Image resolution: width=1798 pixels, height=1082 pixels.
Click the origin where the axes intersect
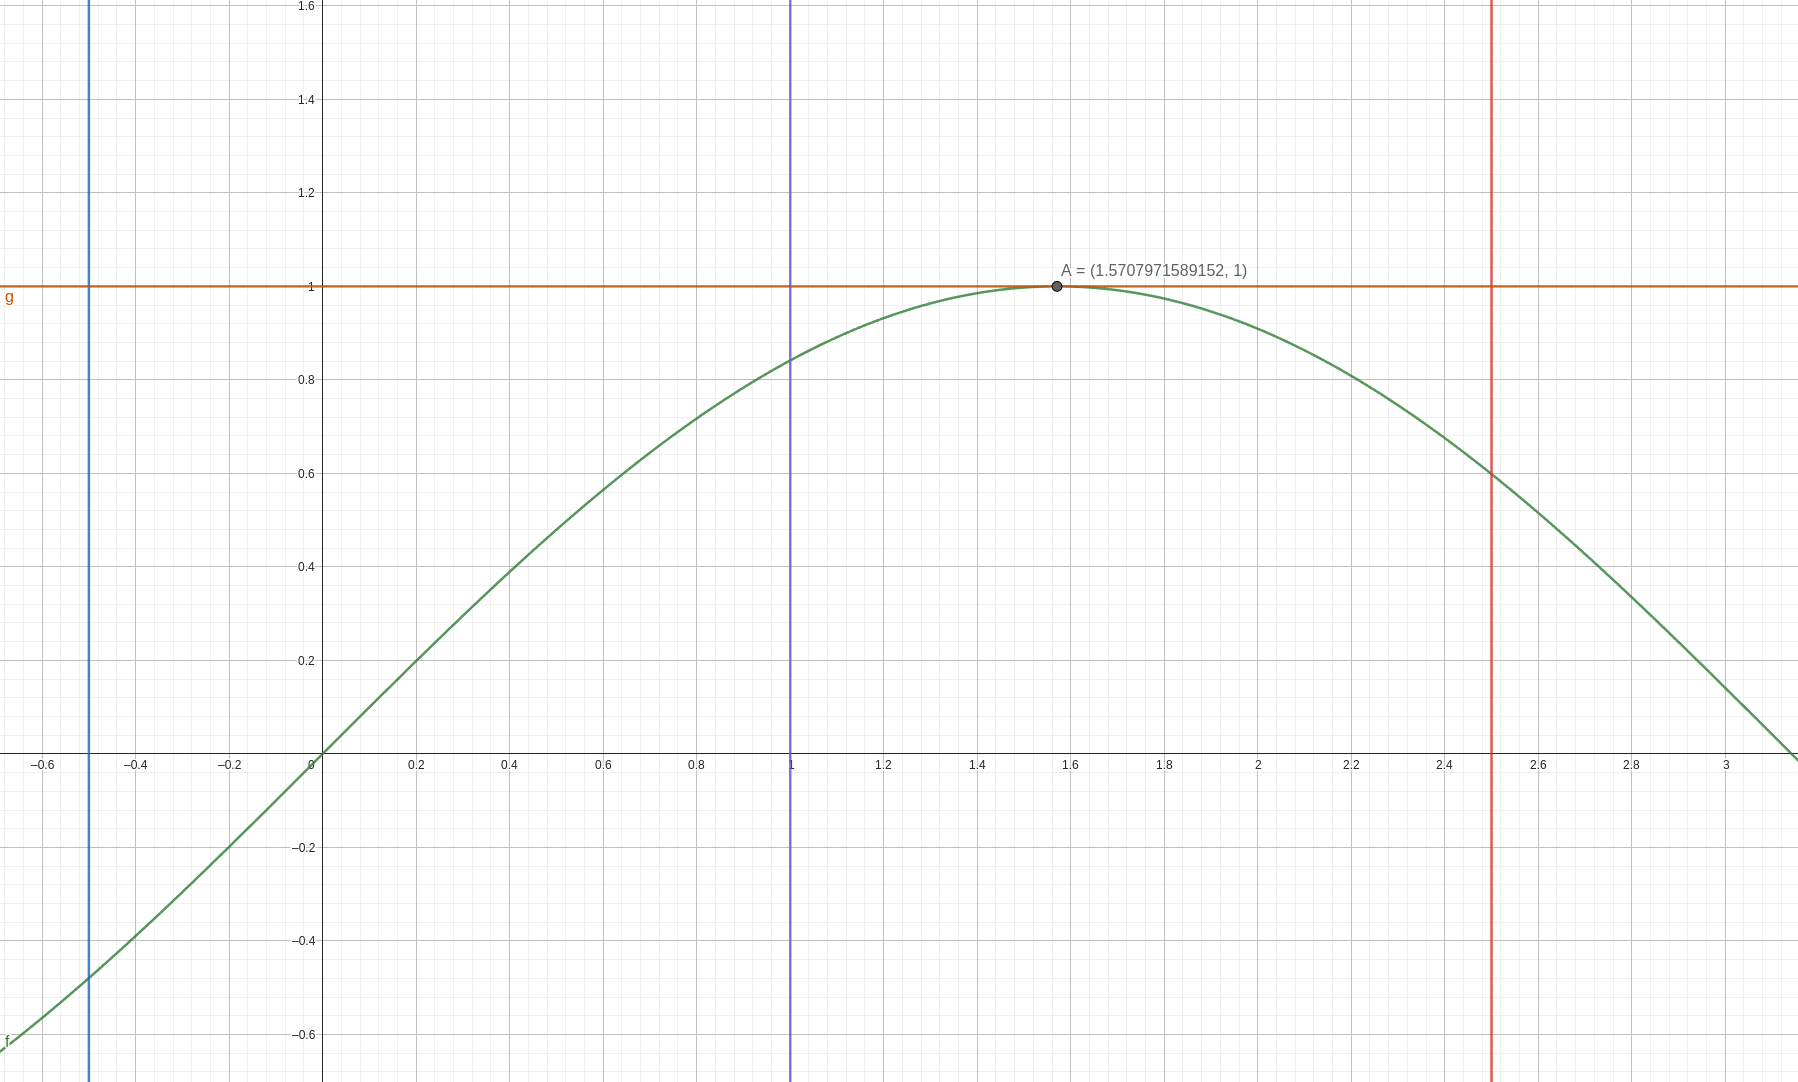322,753
